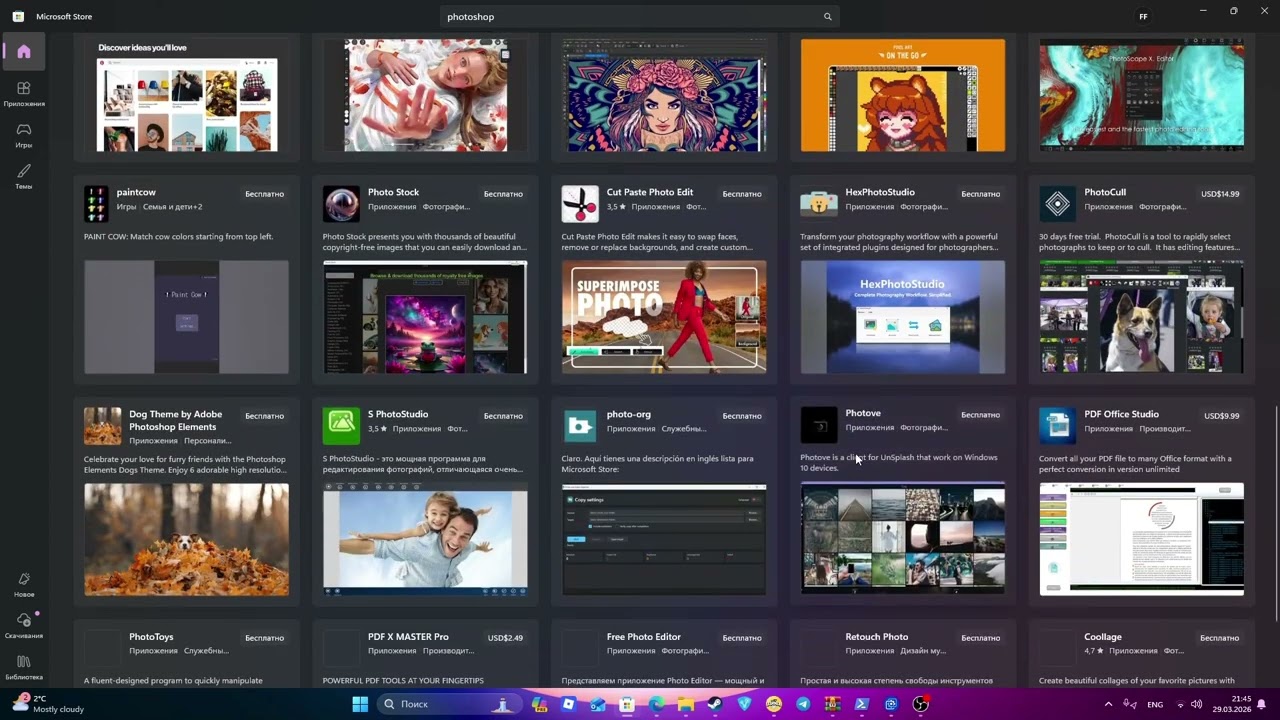Go to the Store Home page
The width and height of the screenshot is (1280, 720).
pos(24,52)
